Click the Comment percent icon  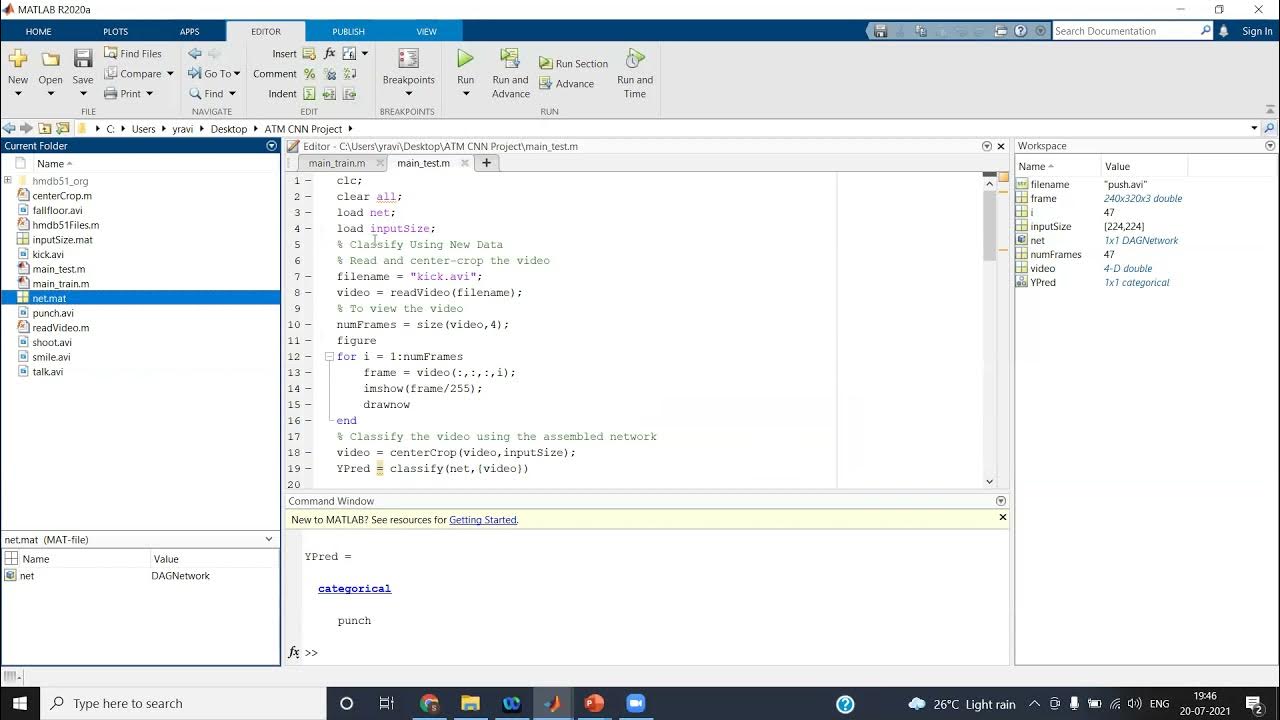click(309, 74)
